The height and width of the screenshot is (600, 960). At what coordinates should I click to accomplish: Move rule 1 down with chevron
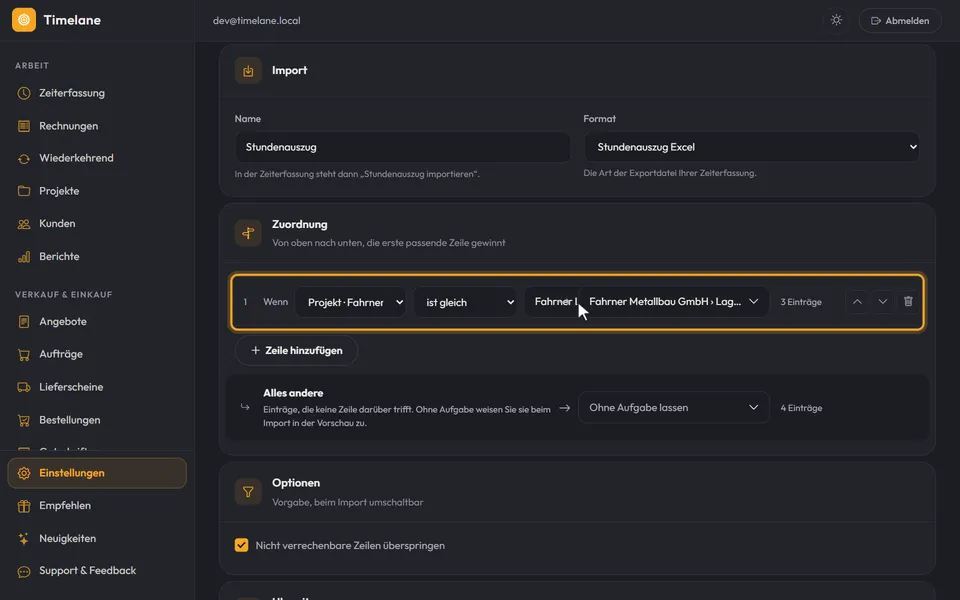click(x=882, y=302)
